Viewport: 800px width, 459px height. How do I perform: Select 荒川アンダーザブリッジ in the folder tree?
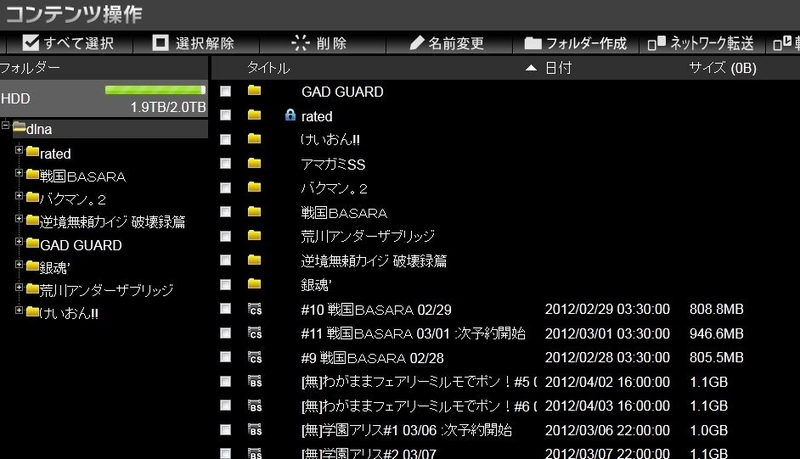(x=107, y=290)
